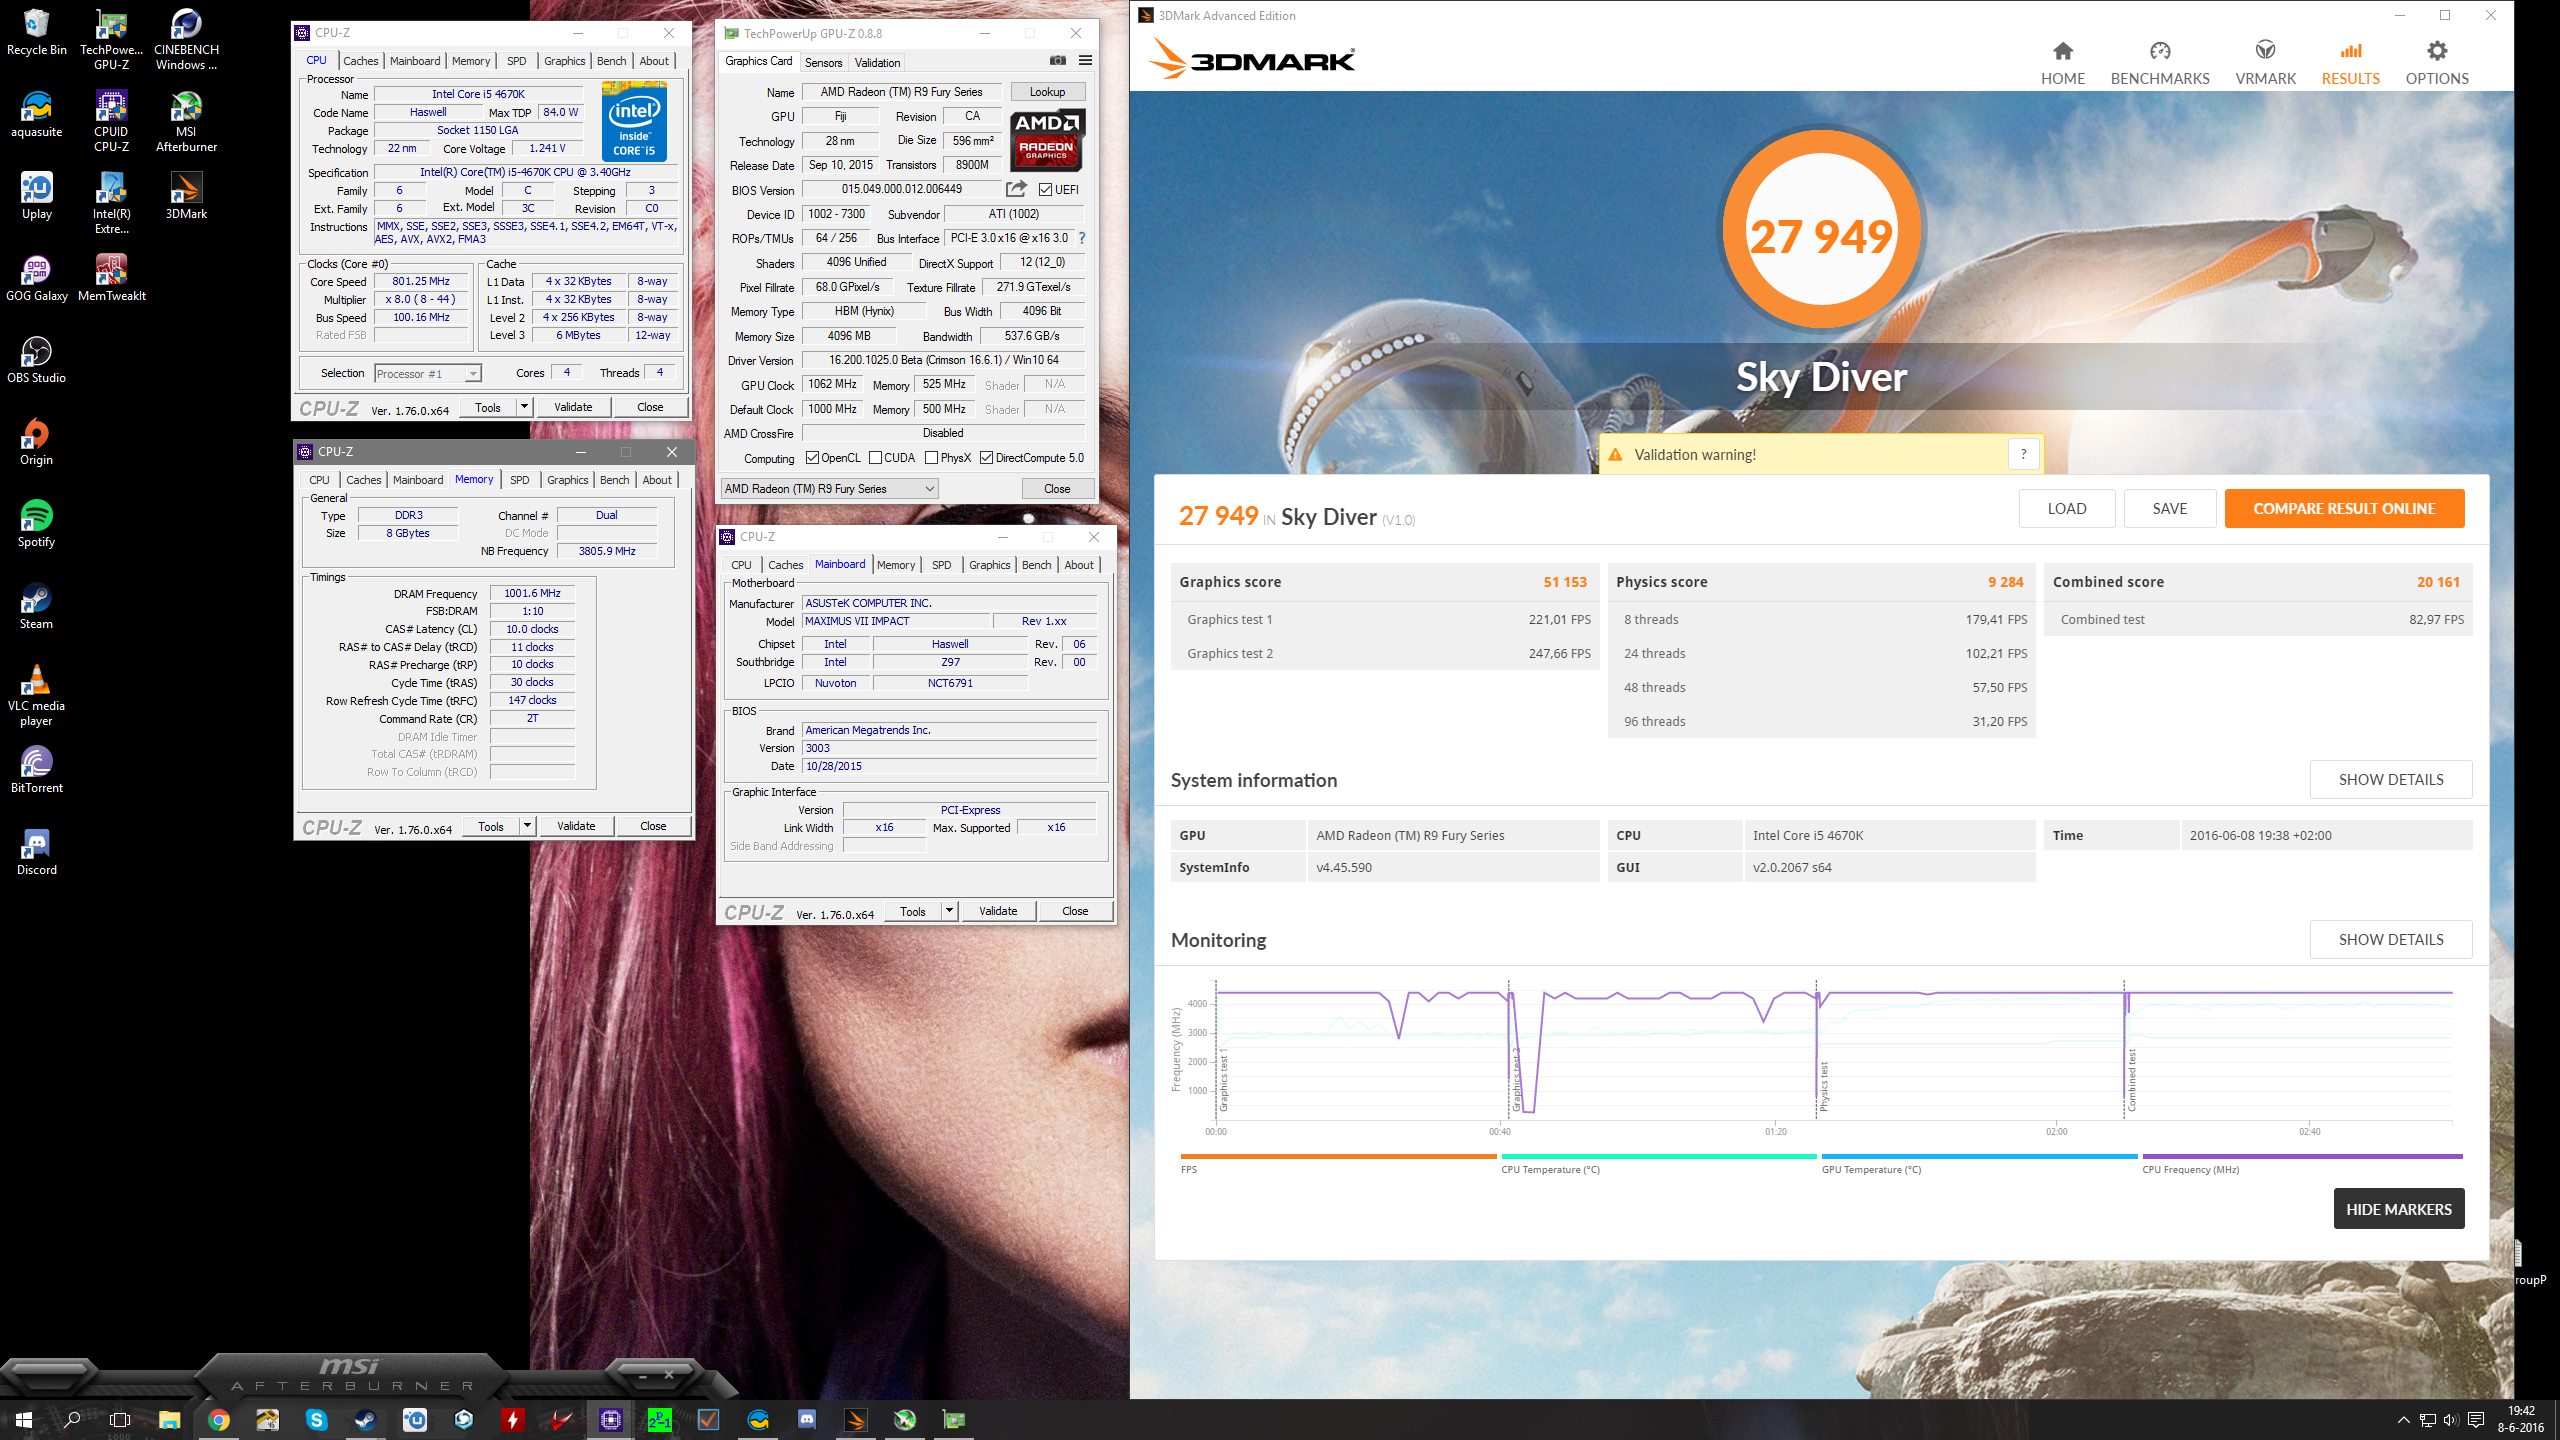Select the Spotify desktop icon

(x=36, y=524)
